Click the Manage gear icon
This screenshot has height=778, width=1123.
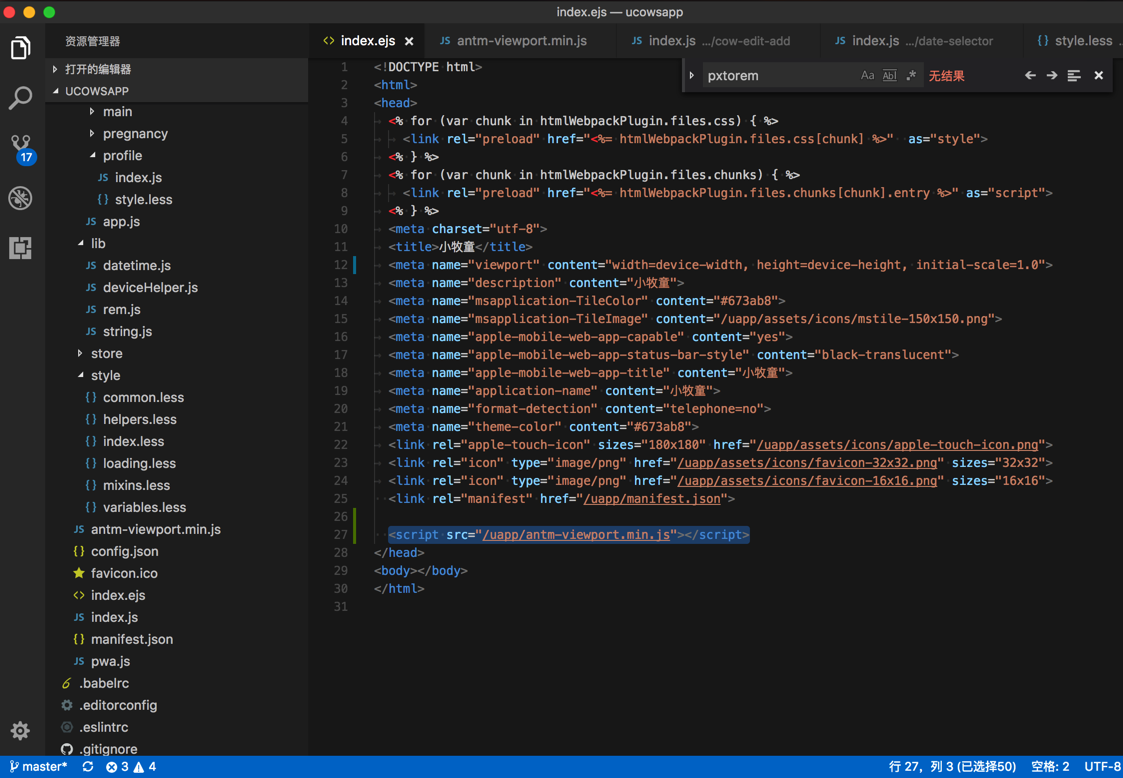point(20,731)
